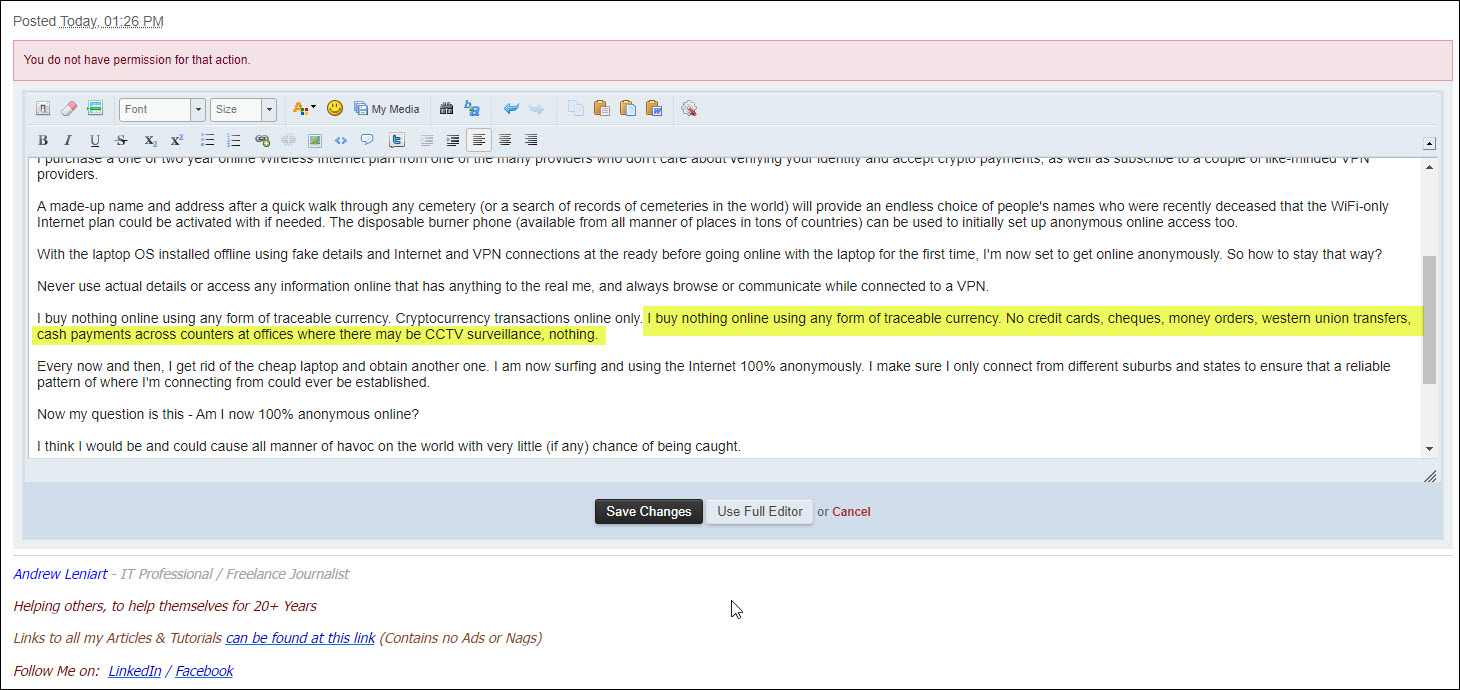Click the decrease indent icon
The width and height of the screenshot is (1460, 690).
(x=427, y=140)
